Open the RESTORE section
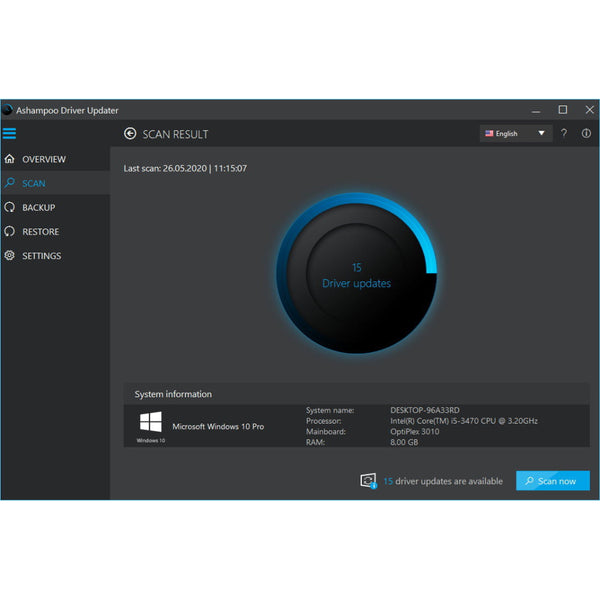 [55, 231]
